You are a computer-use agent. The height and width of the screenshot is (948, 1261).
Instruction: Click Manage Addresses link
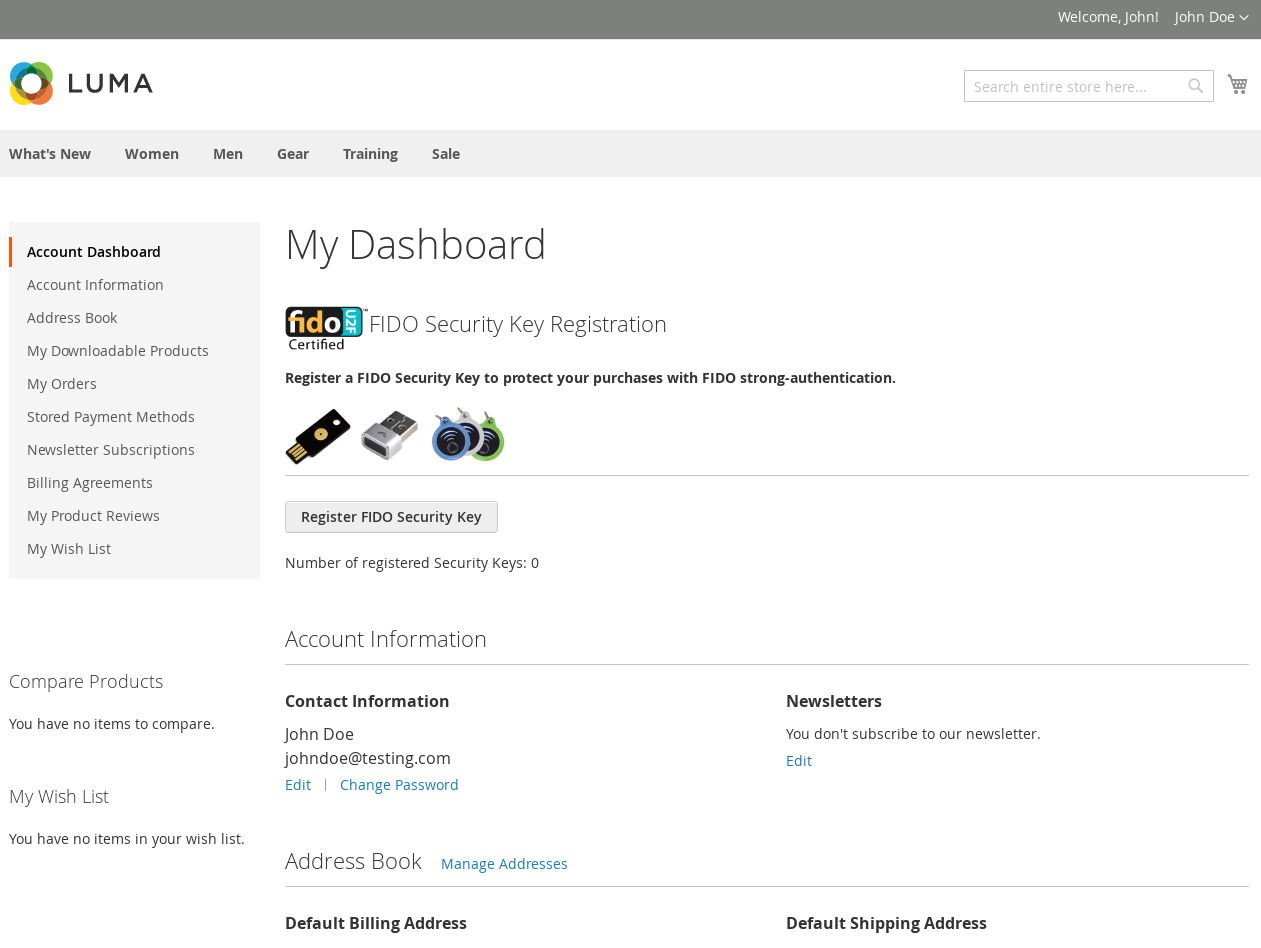[x=504, y=864]
